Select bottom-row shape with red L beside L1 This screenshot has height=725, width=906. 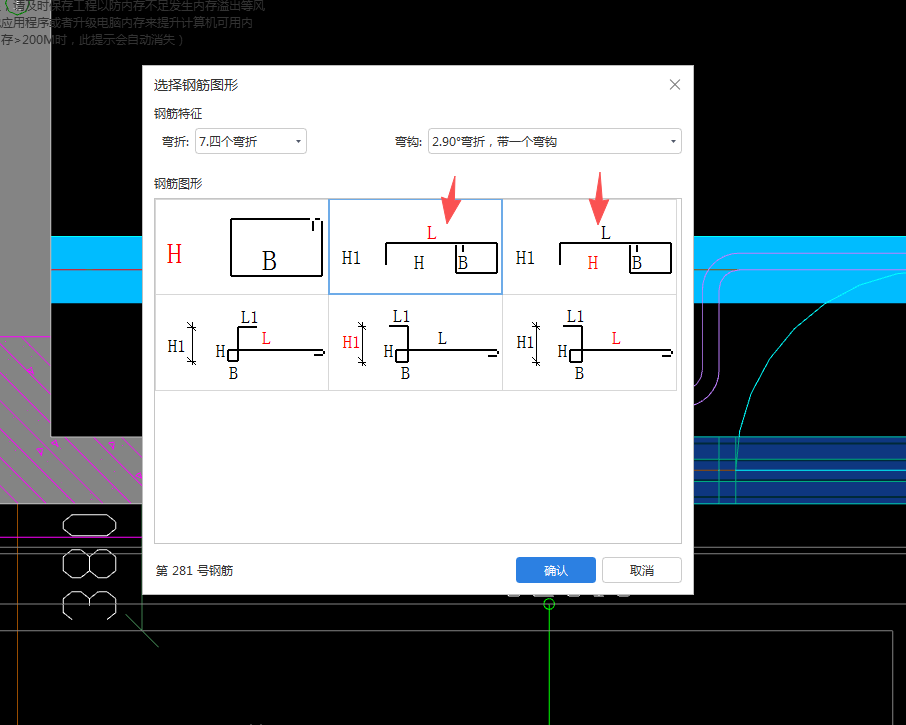(x=242, y=343)
